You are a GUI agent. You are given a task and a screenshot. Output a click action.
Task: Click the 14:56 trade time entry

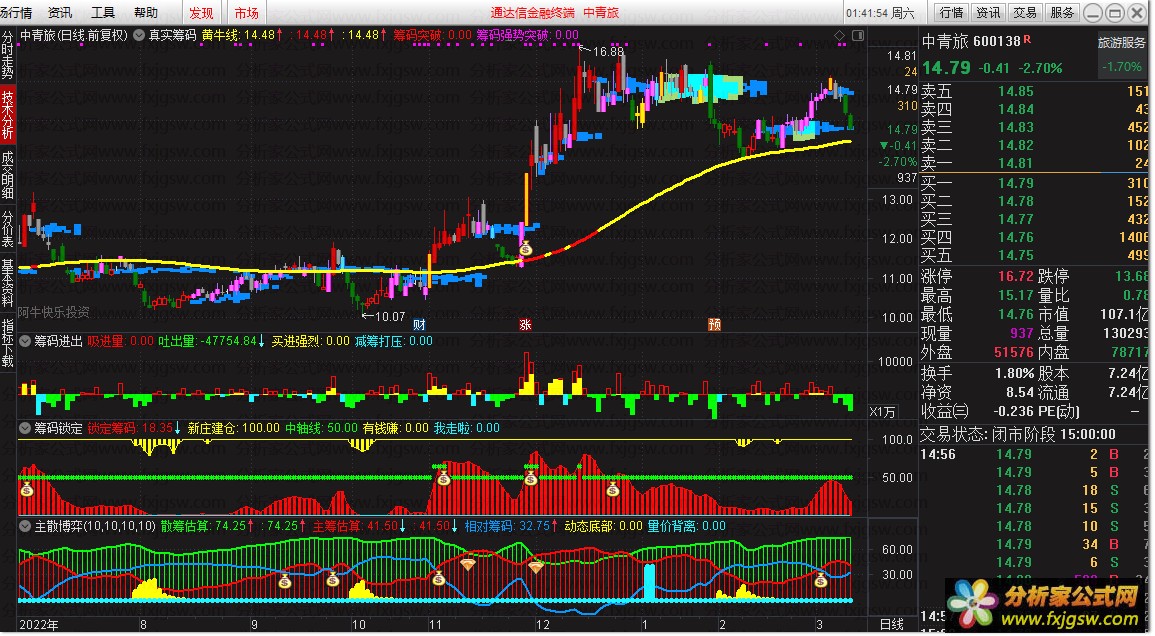(x=938, y=455)
